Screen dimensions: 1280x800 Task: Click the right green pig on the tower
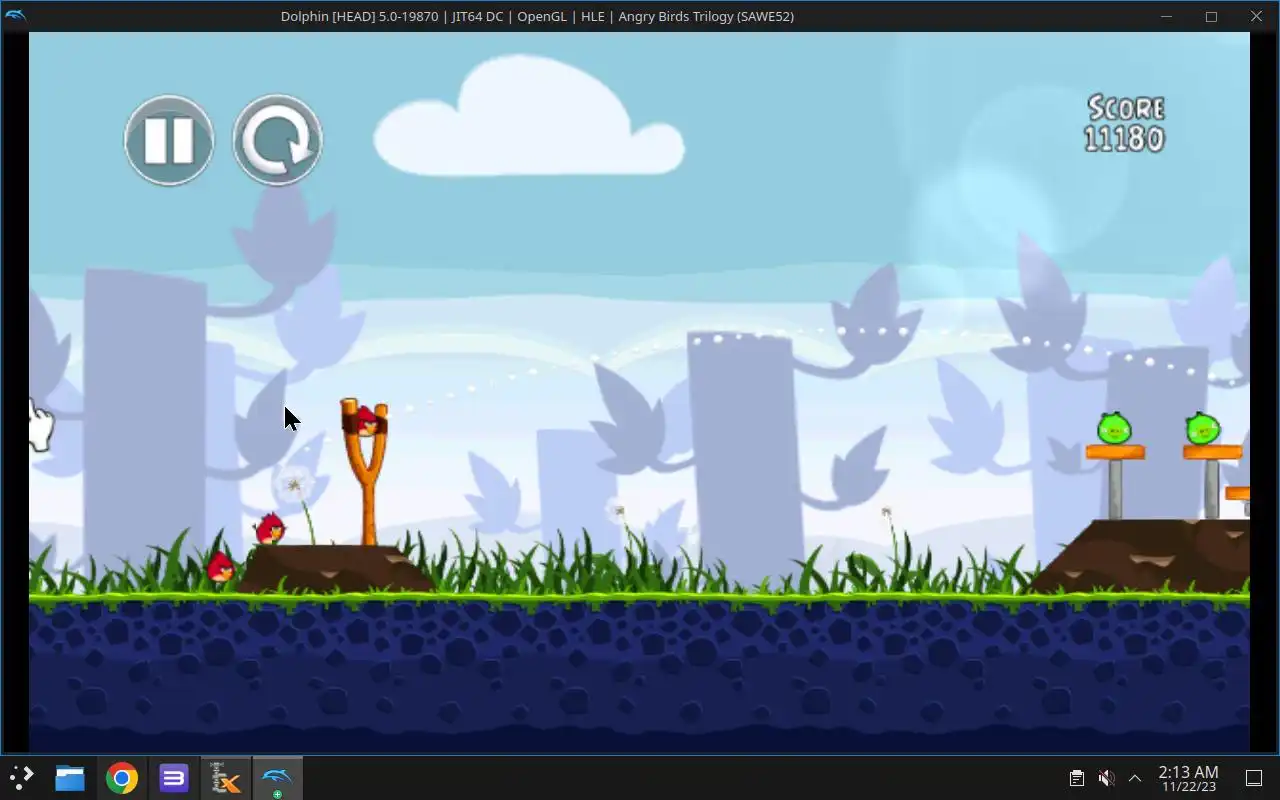pyautogui.click(x=1203, y=428)
